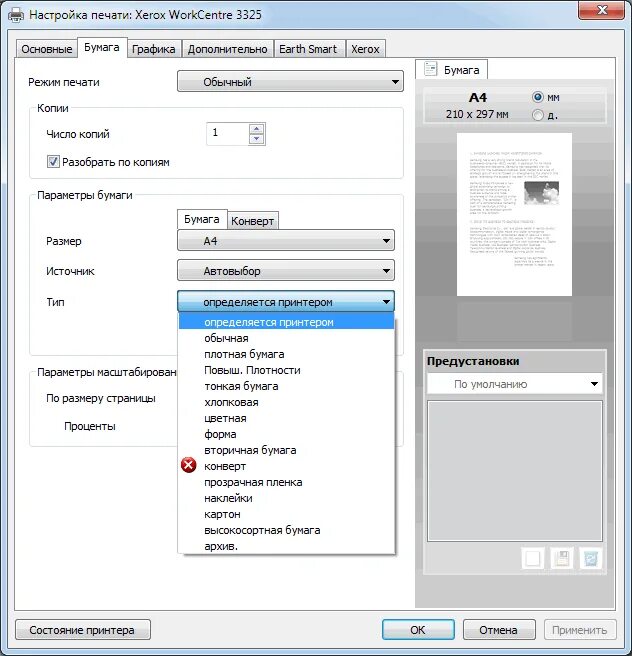Viewport: 632px width, 656px height.
Task: Choose цветная paper type
Action: [x=287, y=418]
